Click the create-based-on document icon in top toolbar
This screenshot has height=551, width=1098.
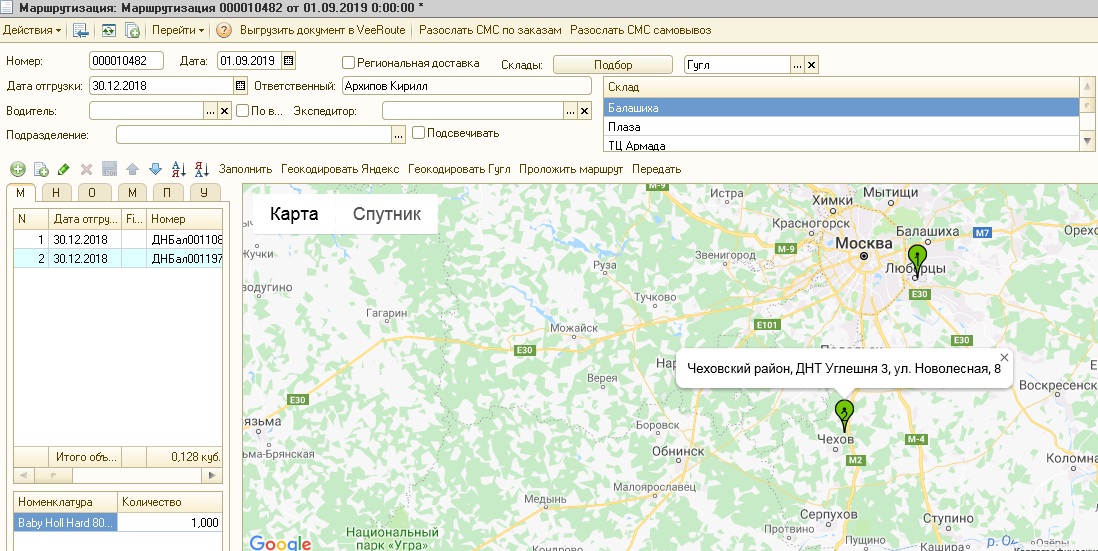point(132,30)
